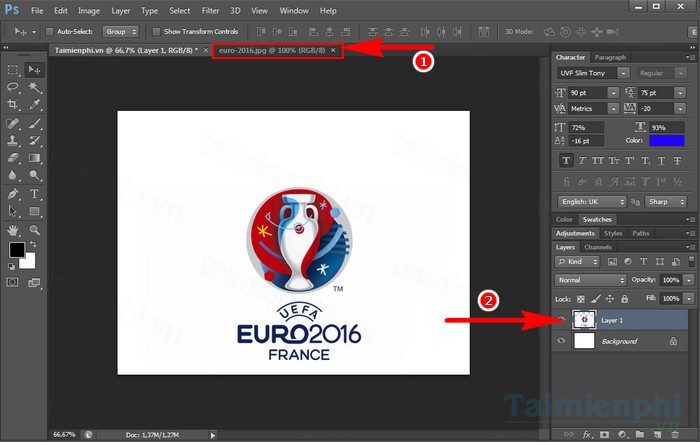Toggle Faux Bold text style
The height and width of the screenshot is (442, 700).
[x=566, y=161]
